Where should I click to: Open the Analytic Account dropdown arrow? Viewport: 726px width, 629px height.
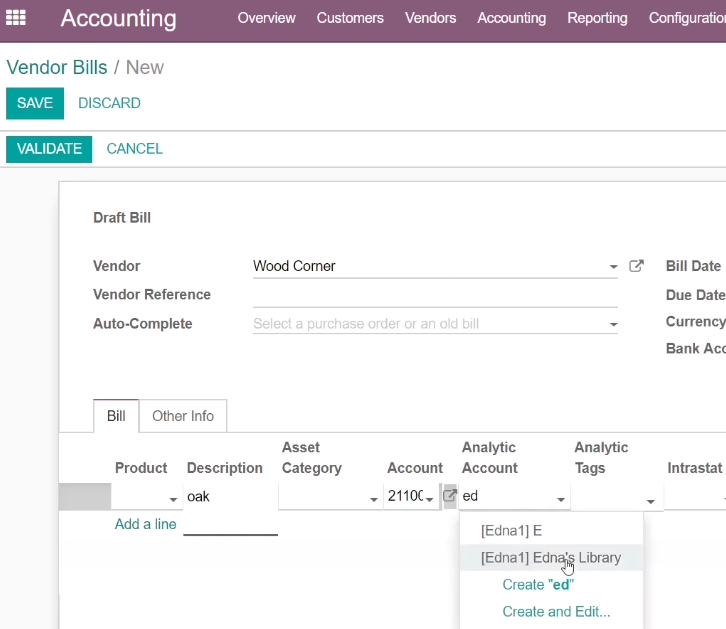point(561,499)
